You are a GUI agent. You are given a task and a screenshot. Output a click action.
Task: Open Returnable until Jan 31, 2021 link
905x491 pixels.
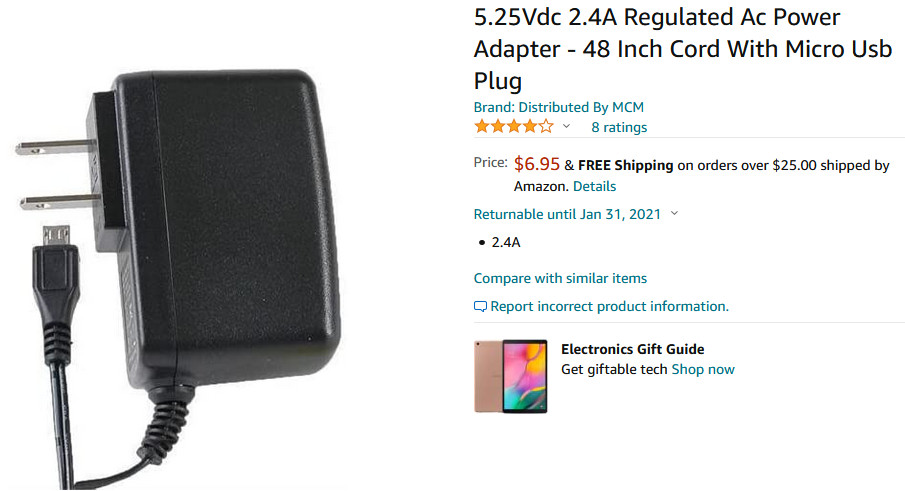pyautogui.click(x=567, y=214)
